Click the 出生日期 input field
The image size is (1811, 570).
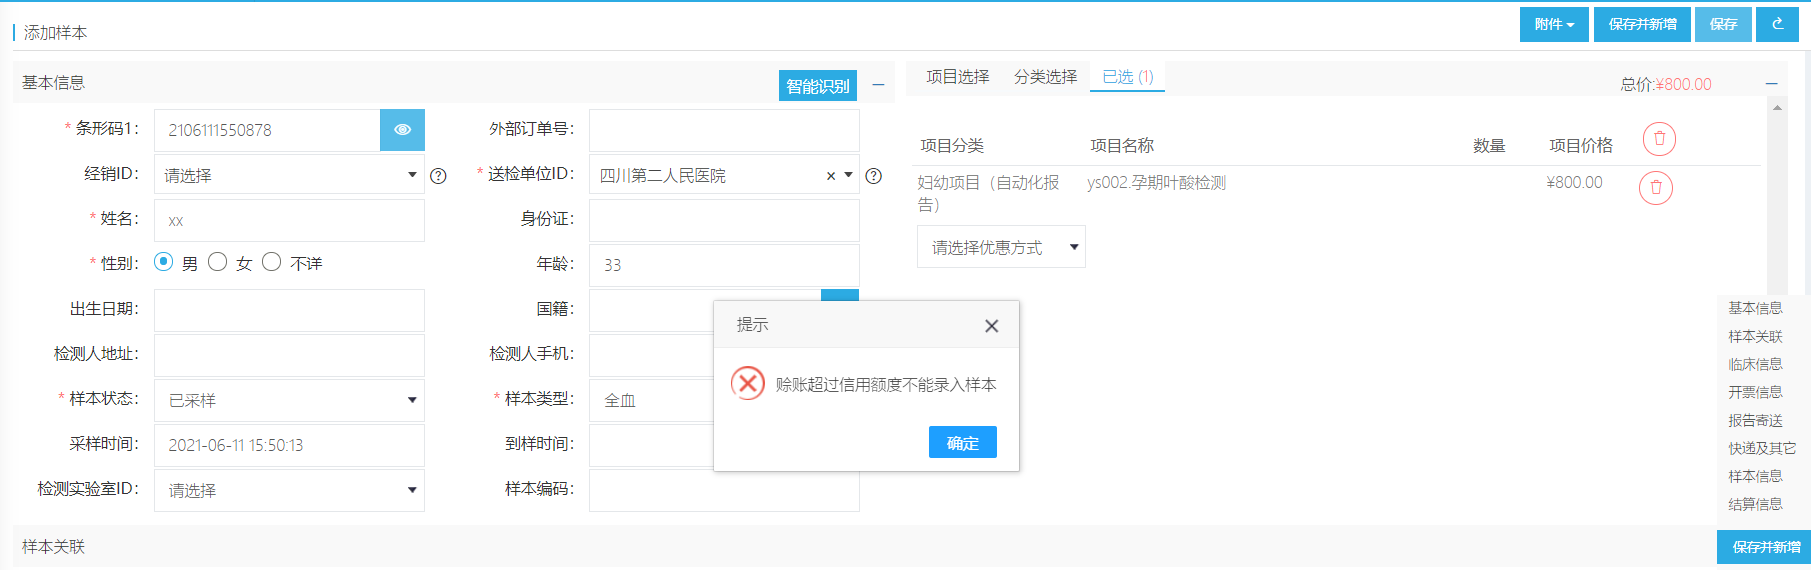289,310
